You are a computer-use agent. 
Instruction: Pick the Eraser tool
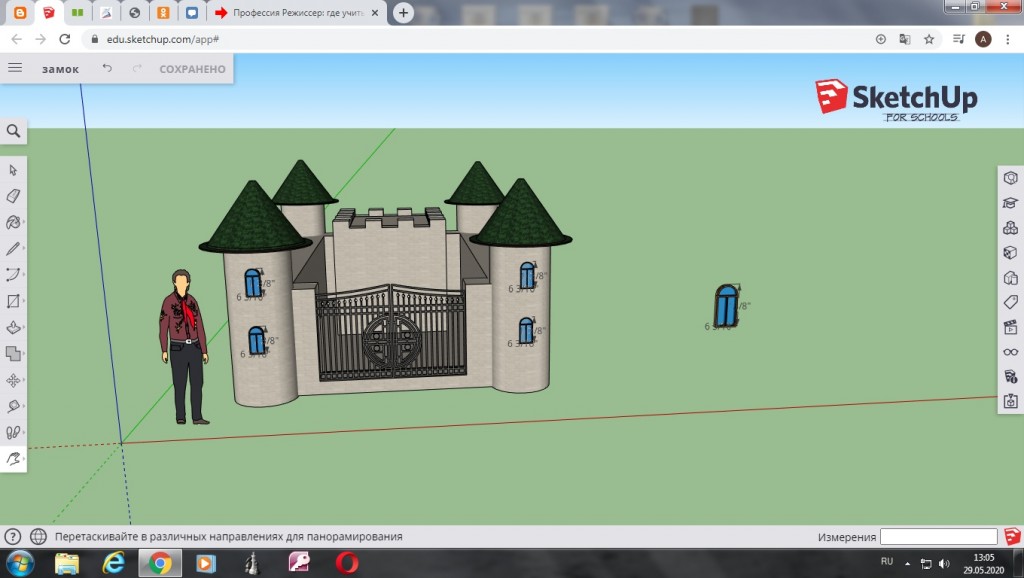(13, 196)
